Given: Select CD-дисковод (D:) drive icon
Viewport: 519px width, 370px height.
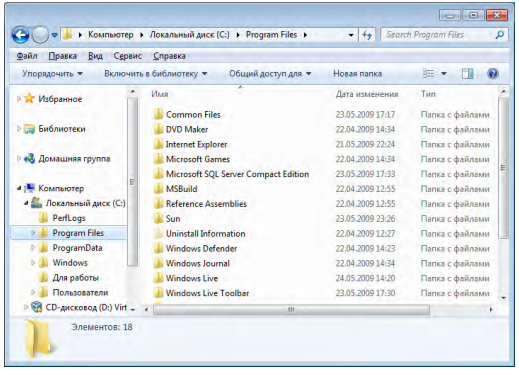Looking at the screenshot, I should pyautogui.click(x=36, y=307).
